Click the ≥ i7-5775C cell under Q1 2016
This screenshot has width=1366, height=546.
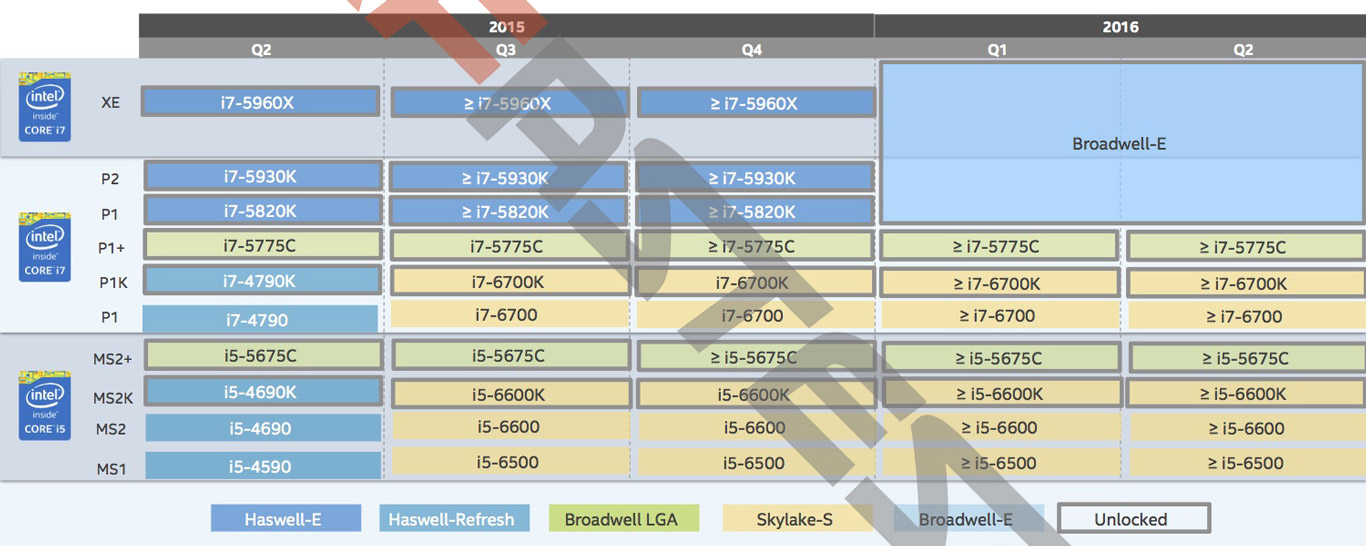[999, 246]
